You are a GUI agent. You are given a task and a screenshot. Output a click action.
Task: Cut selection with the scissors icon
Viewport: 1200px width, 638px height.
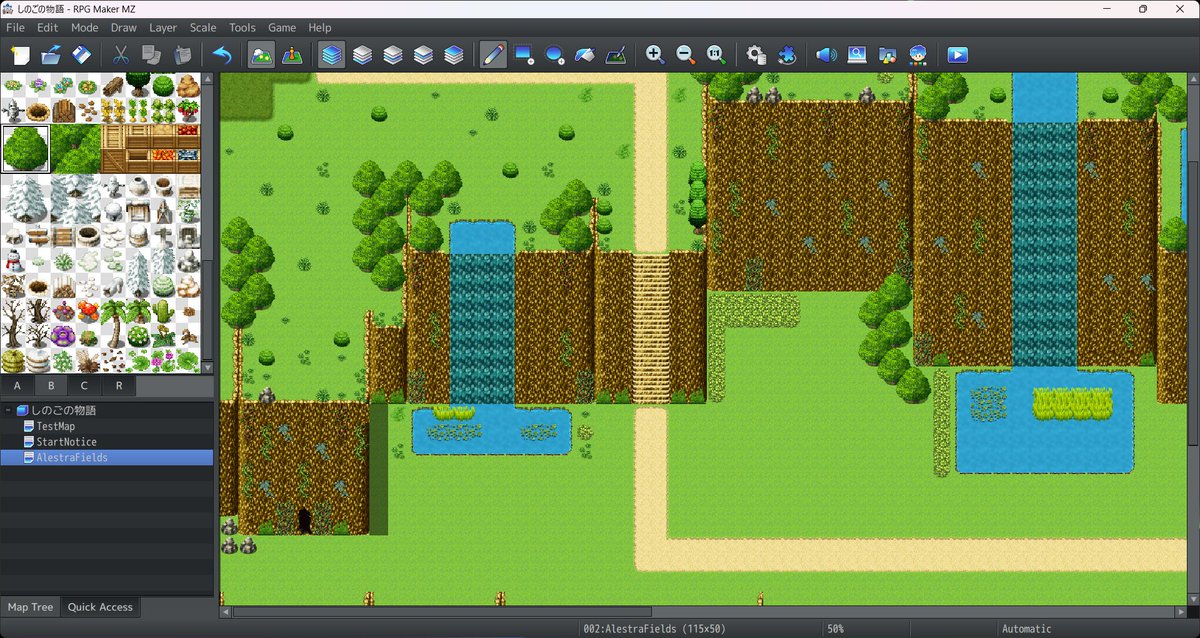(121, 55)
